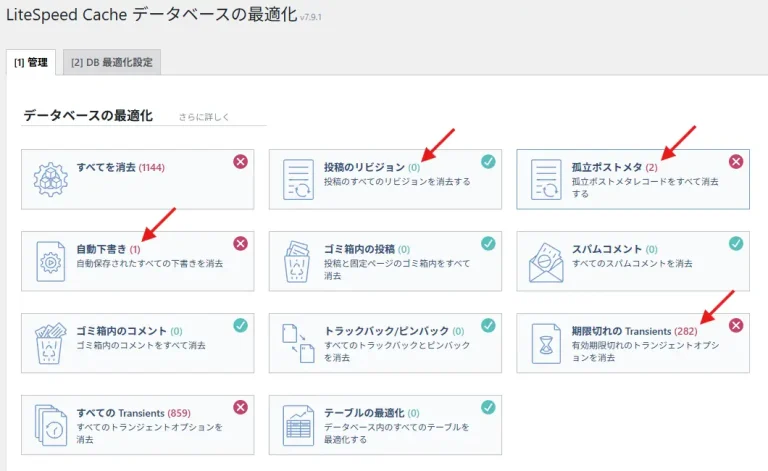Click the gear page icon for 自動下書き
Image resolution: width=768 pixels, height=471 pixels.
click(x=50, y=261)
